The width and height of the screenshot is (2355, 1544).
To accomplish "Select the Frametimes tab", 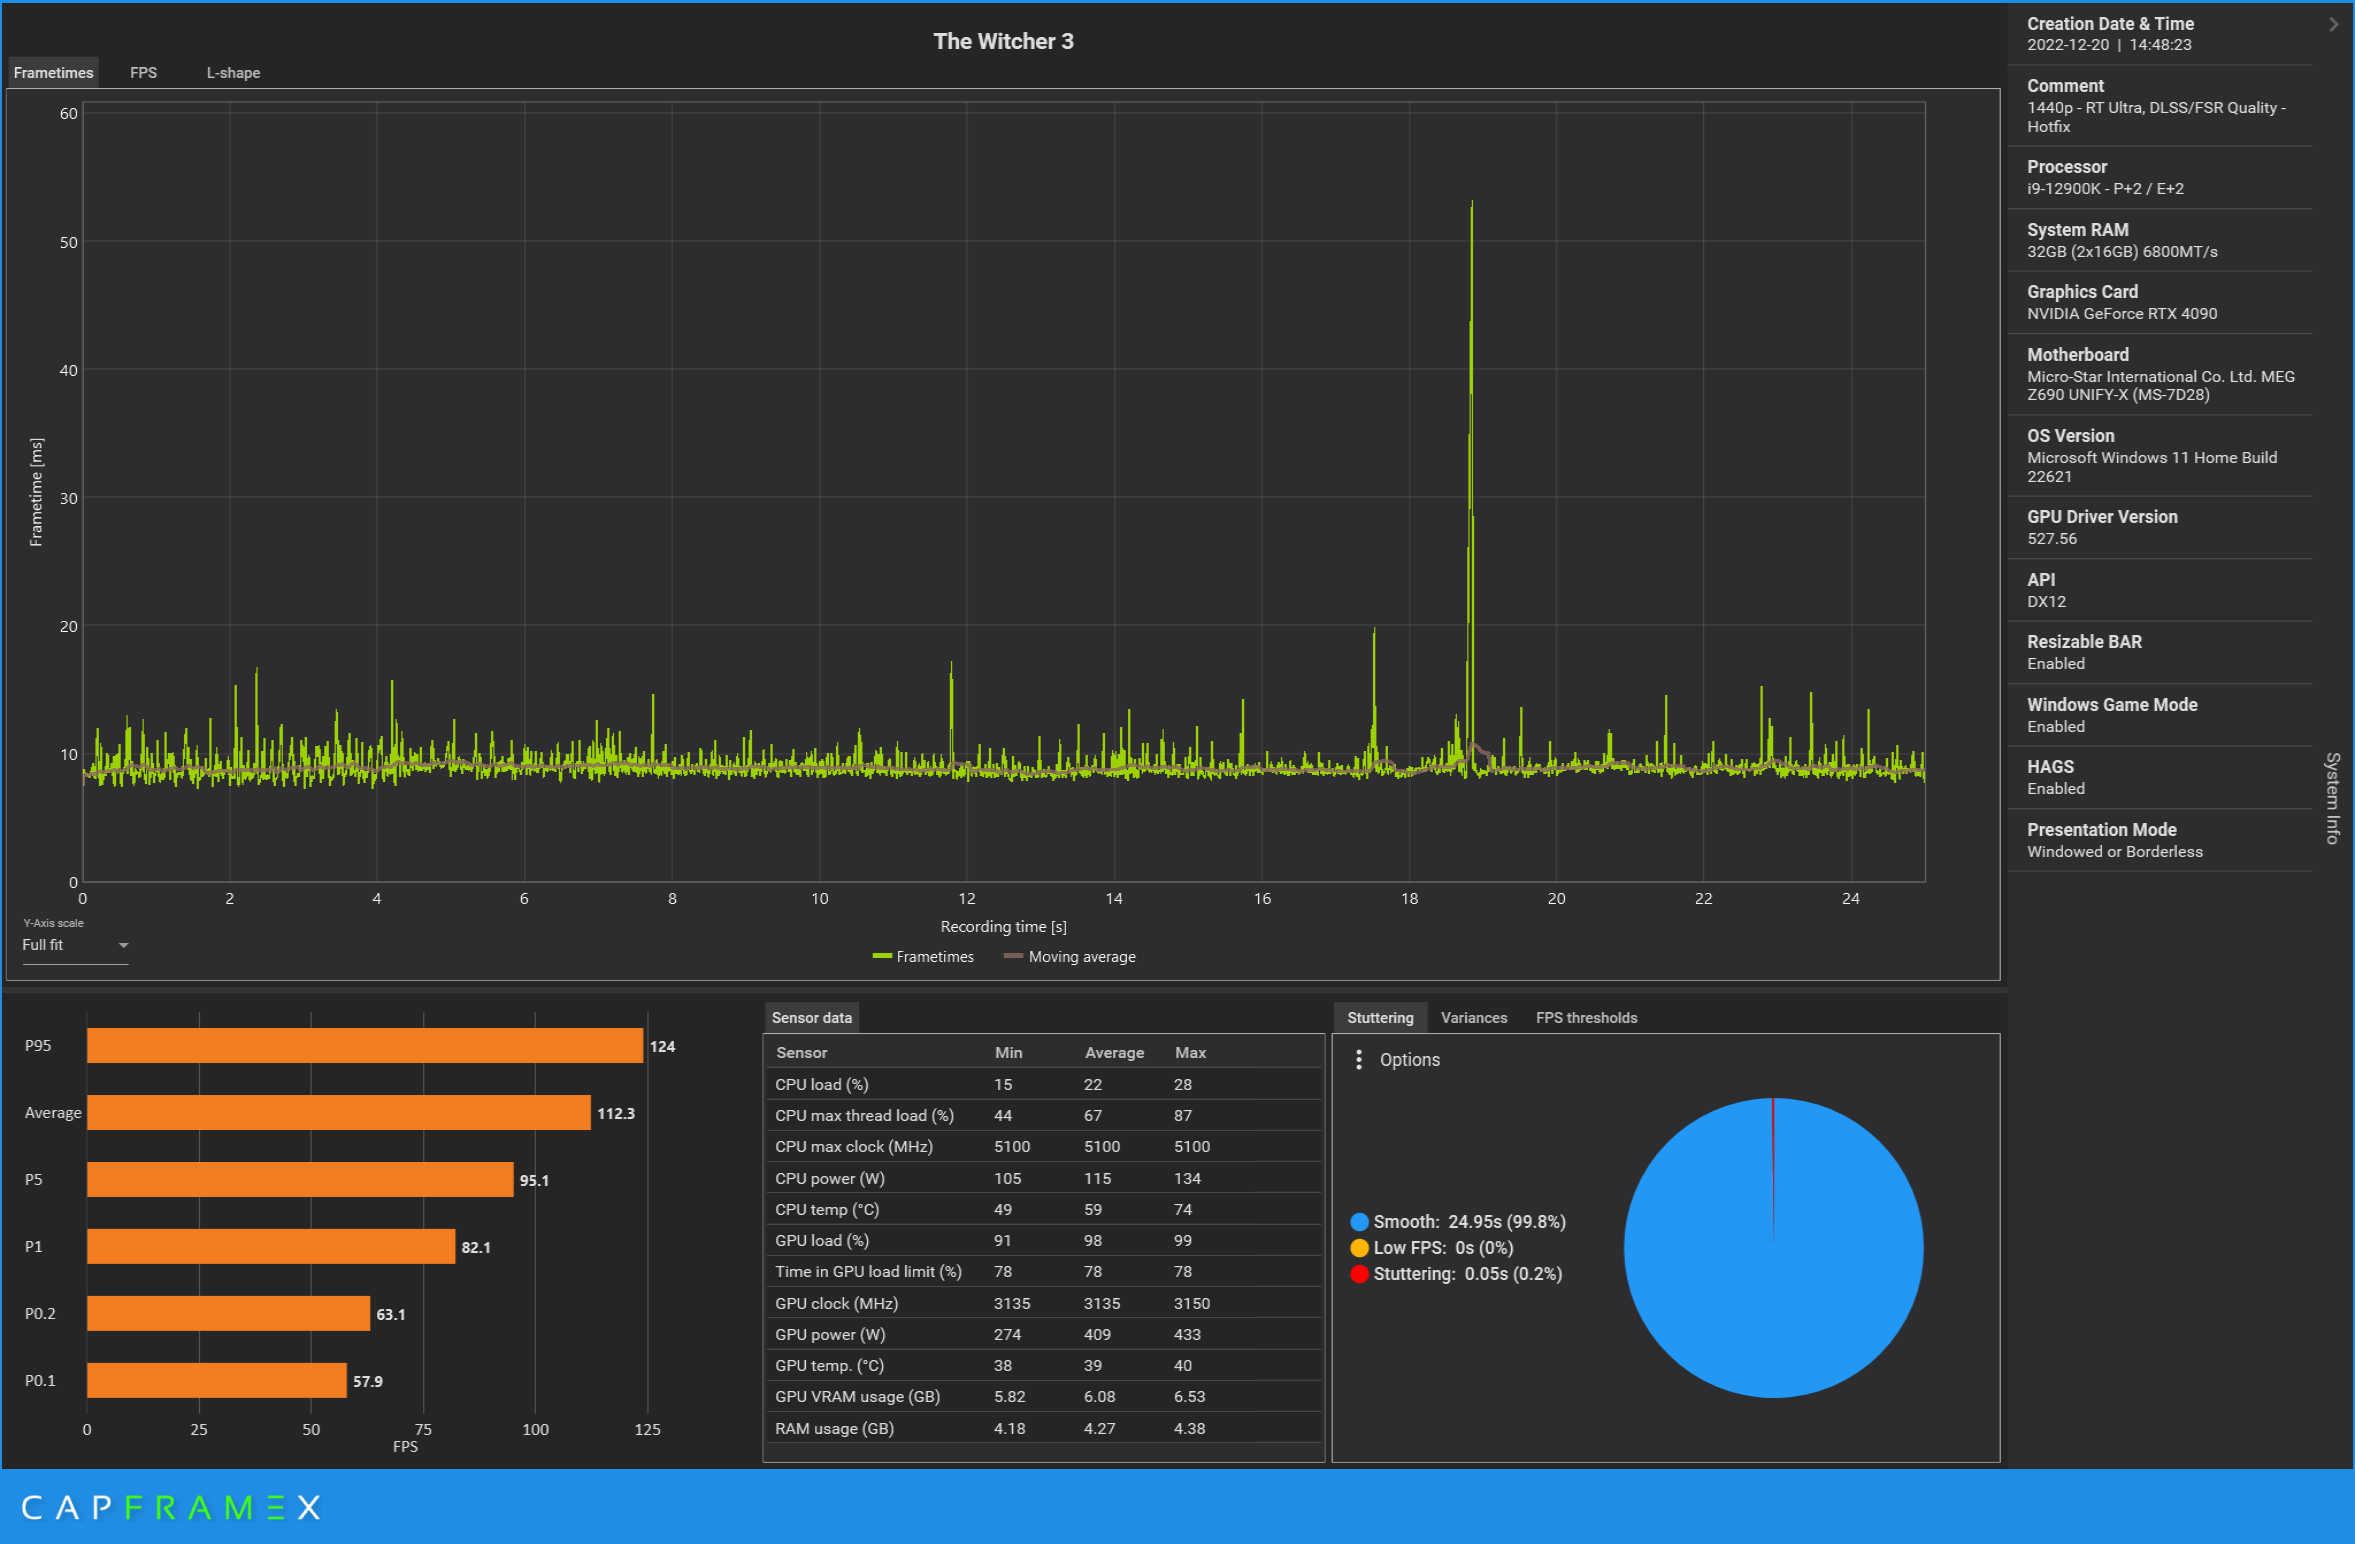I will click(53, 73).
